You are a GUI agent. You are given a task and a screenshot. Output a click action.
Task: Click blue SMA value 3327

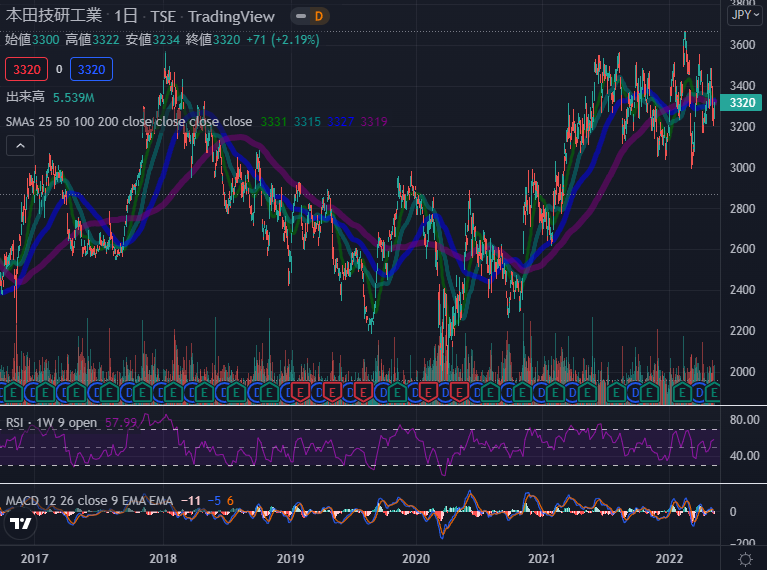(340, 122)
